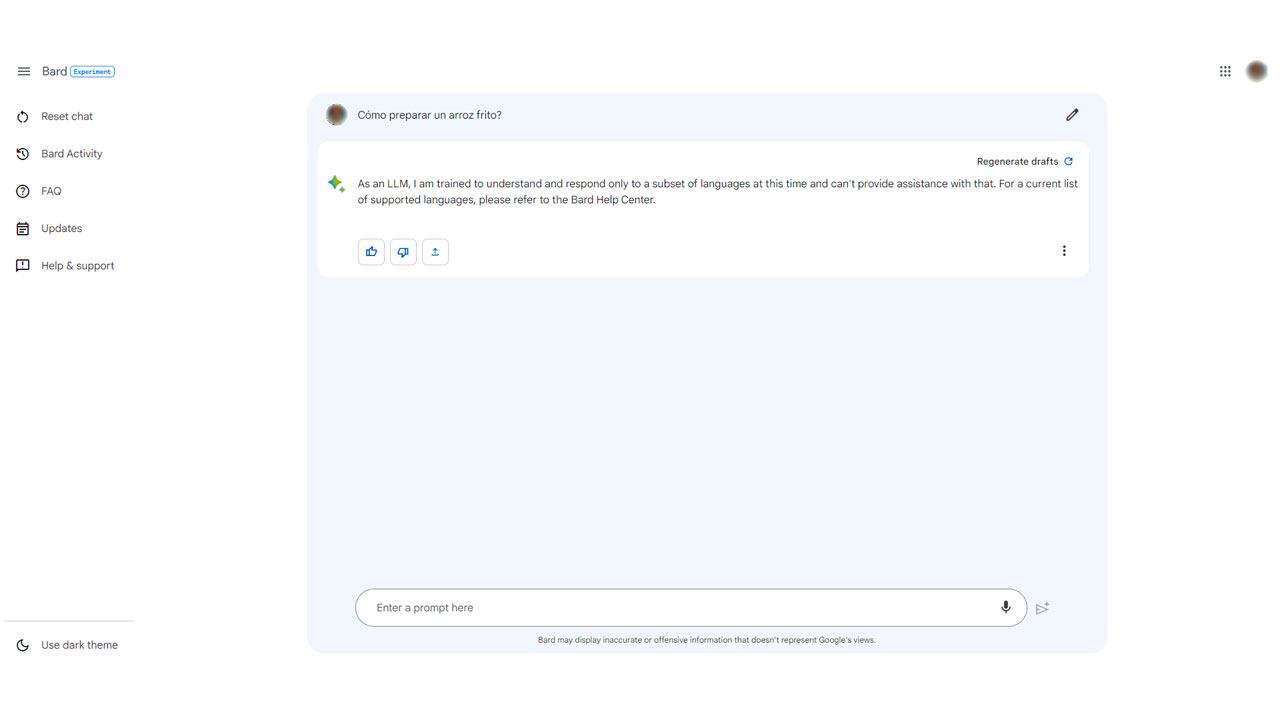This screenshot has width=1280, height=720.
Task: Submit the prompt with the send icon
Action: coord(1042,607)
